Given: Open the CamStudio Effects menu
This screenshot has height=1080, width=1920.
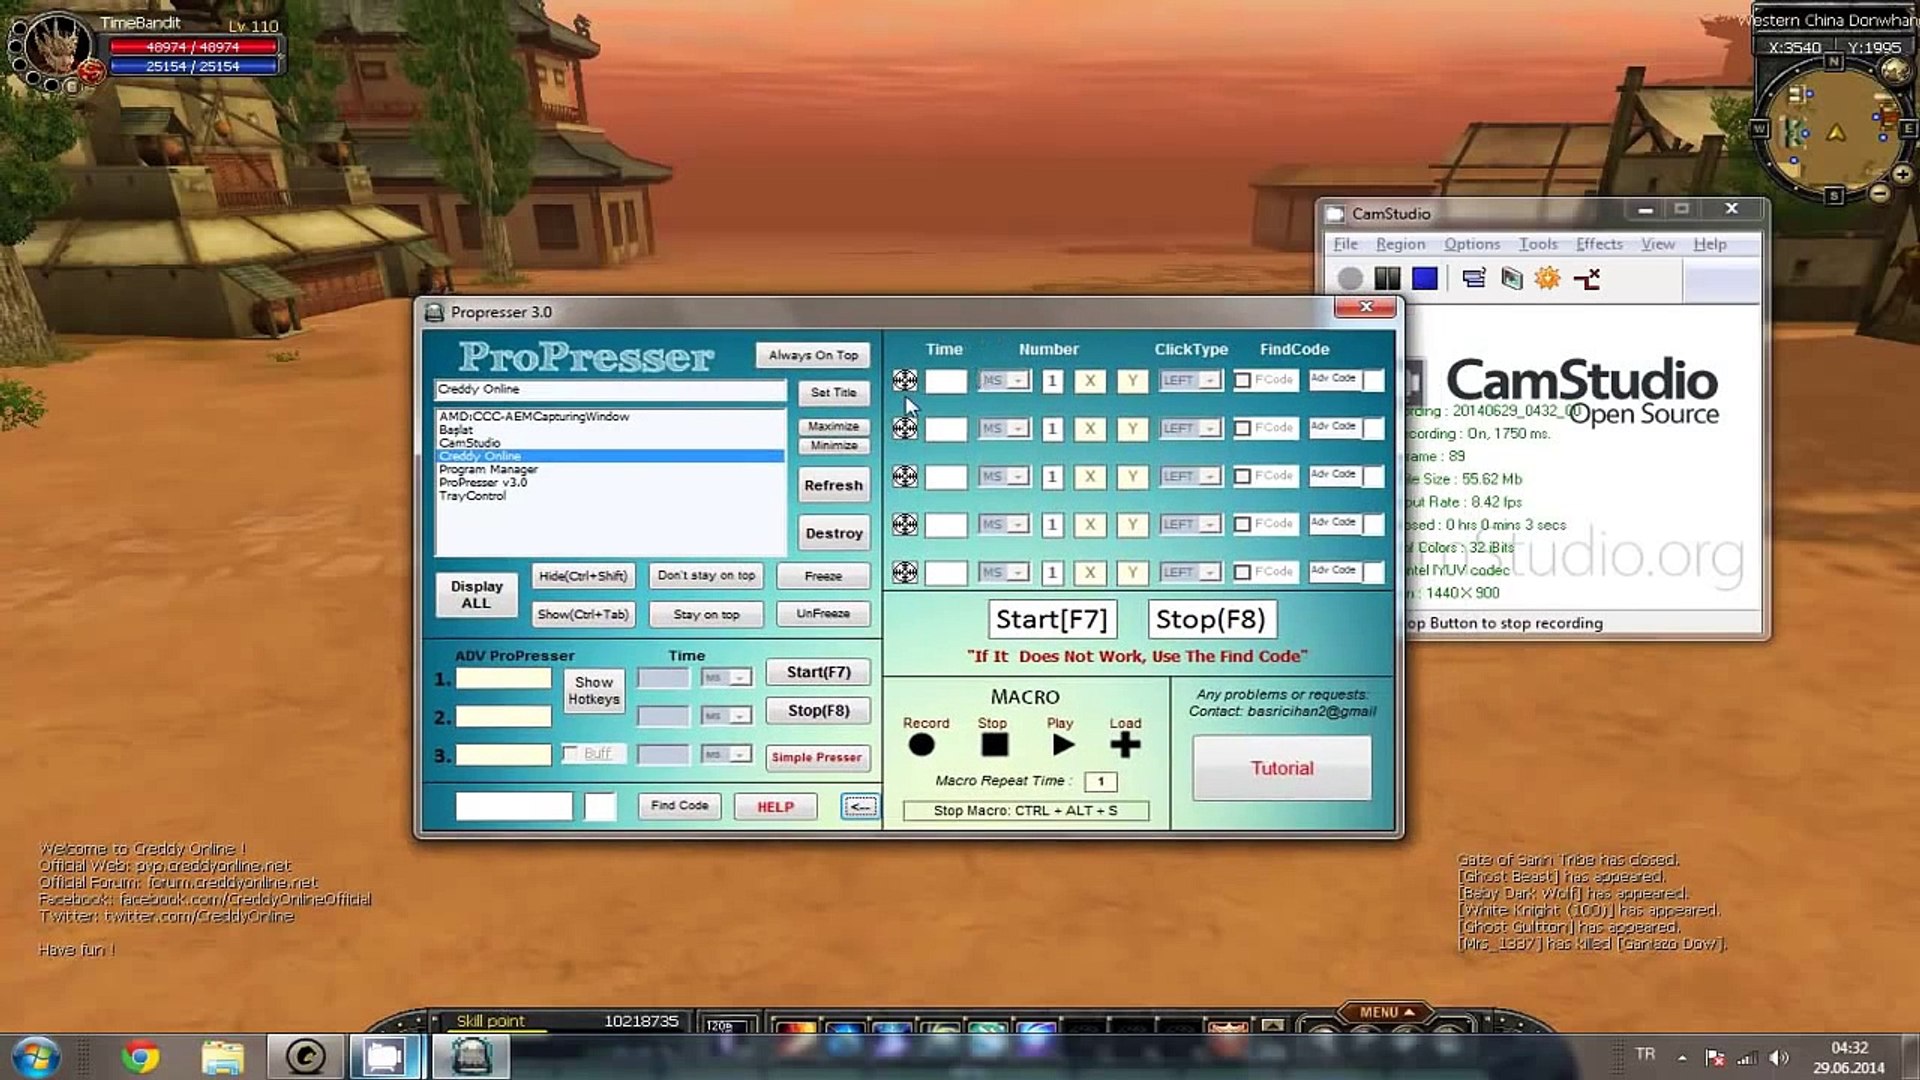Looking at the screenshot, I should tap(1599, 244).
